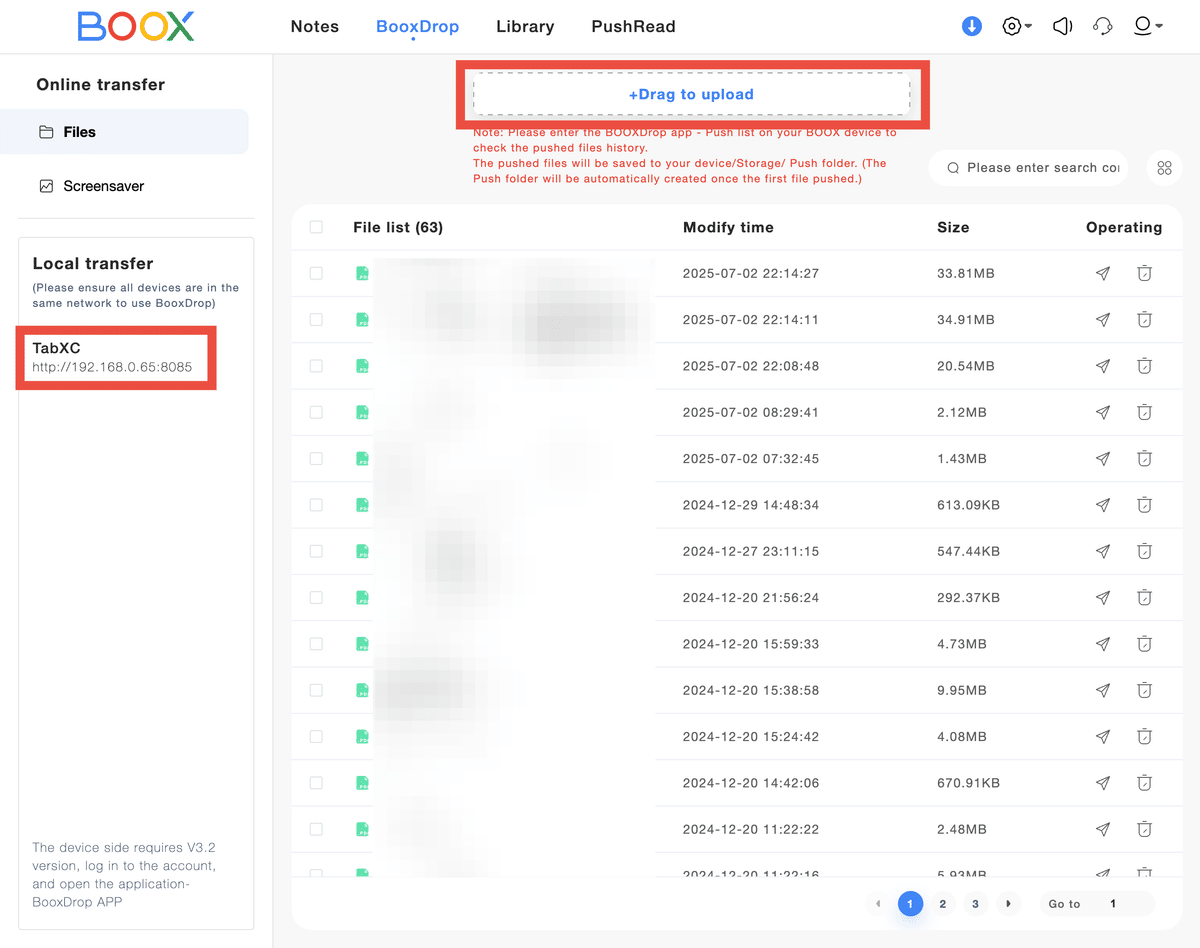Open the settings gear menu
1200x948 pixels.
coord(1017,27)
